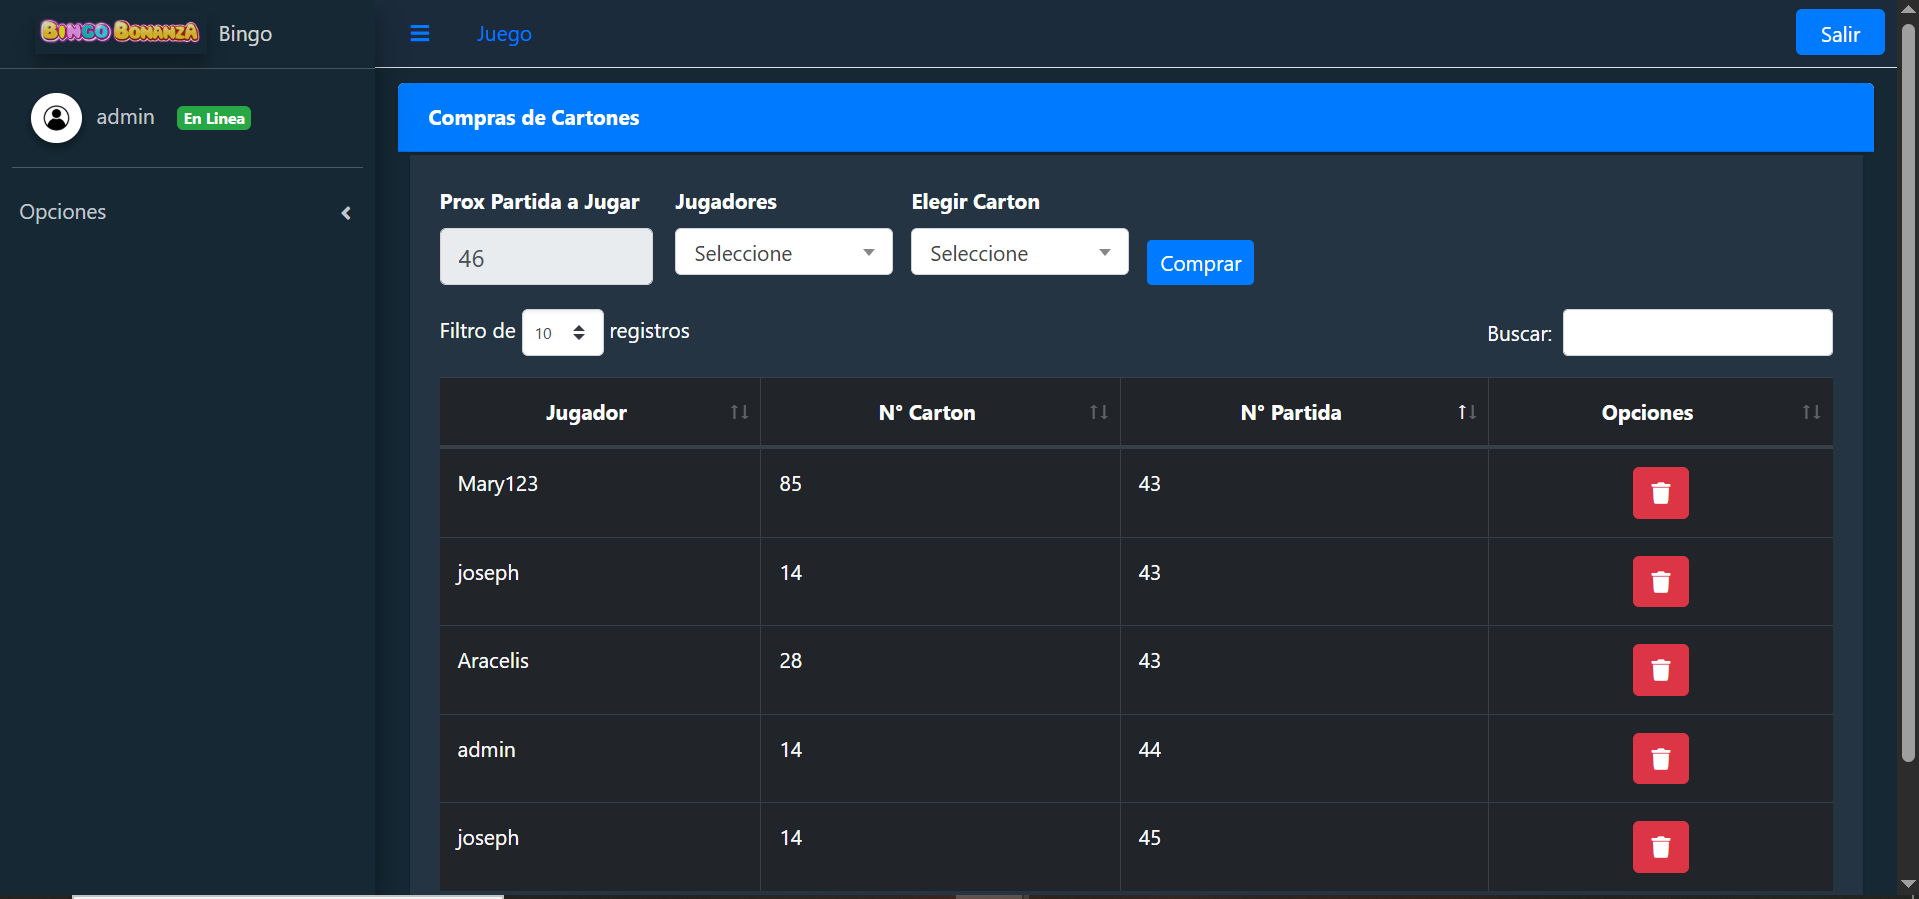Click the admin user avatar icon

[57, 118]
